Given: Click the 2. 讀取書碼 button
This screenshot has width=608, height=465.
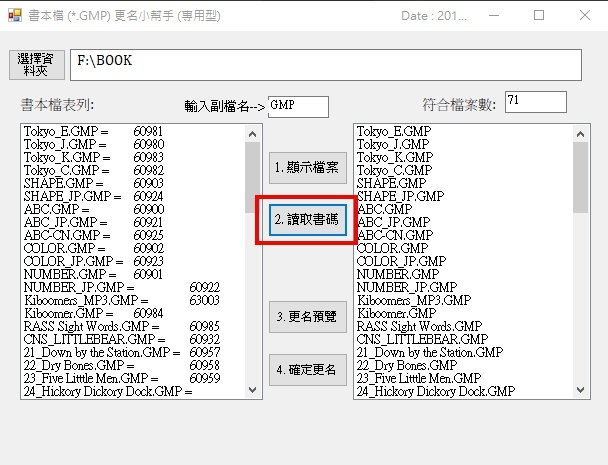Looking at the screenshot, I should [308, 220].
